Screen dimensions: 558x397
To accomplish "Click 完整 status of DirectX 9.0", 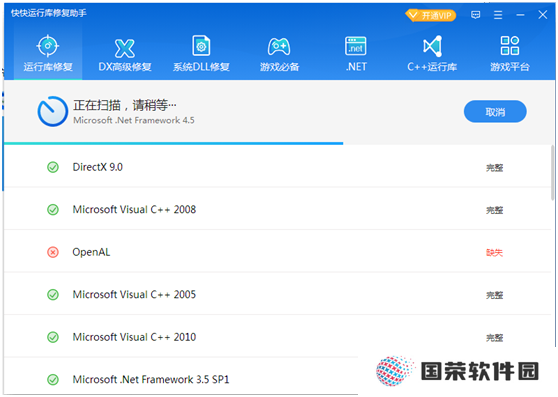I will click(495, 168).
